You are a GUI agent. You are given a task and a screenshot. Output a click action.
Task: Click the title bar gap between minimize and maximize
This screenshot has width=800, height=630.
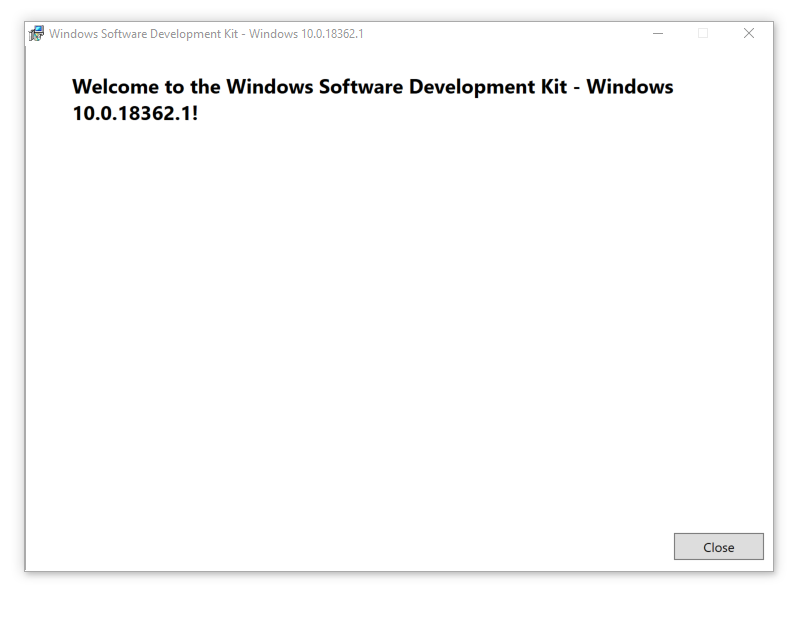click(680, 33)
